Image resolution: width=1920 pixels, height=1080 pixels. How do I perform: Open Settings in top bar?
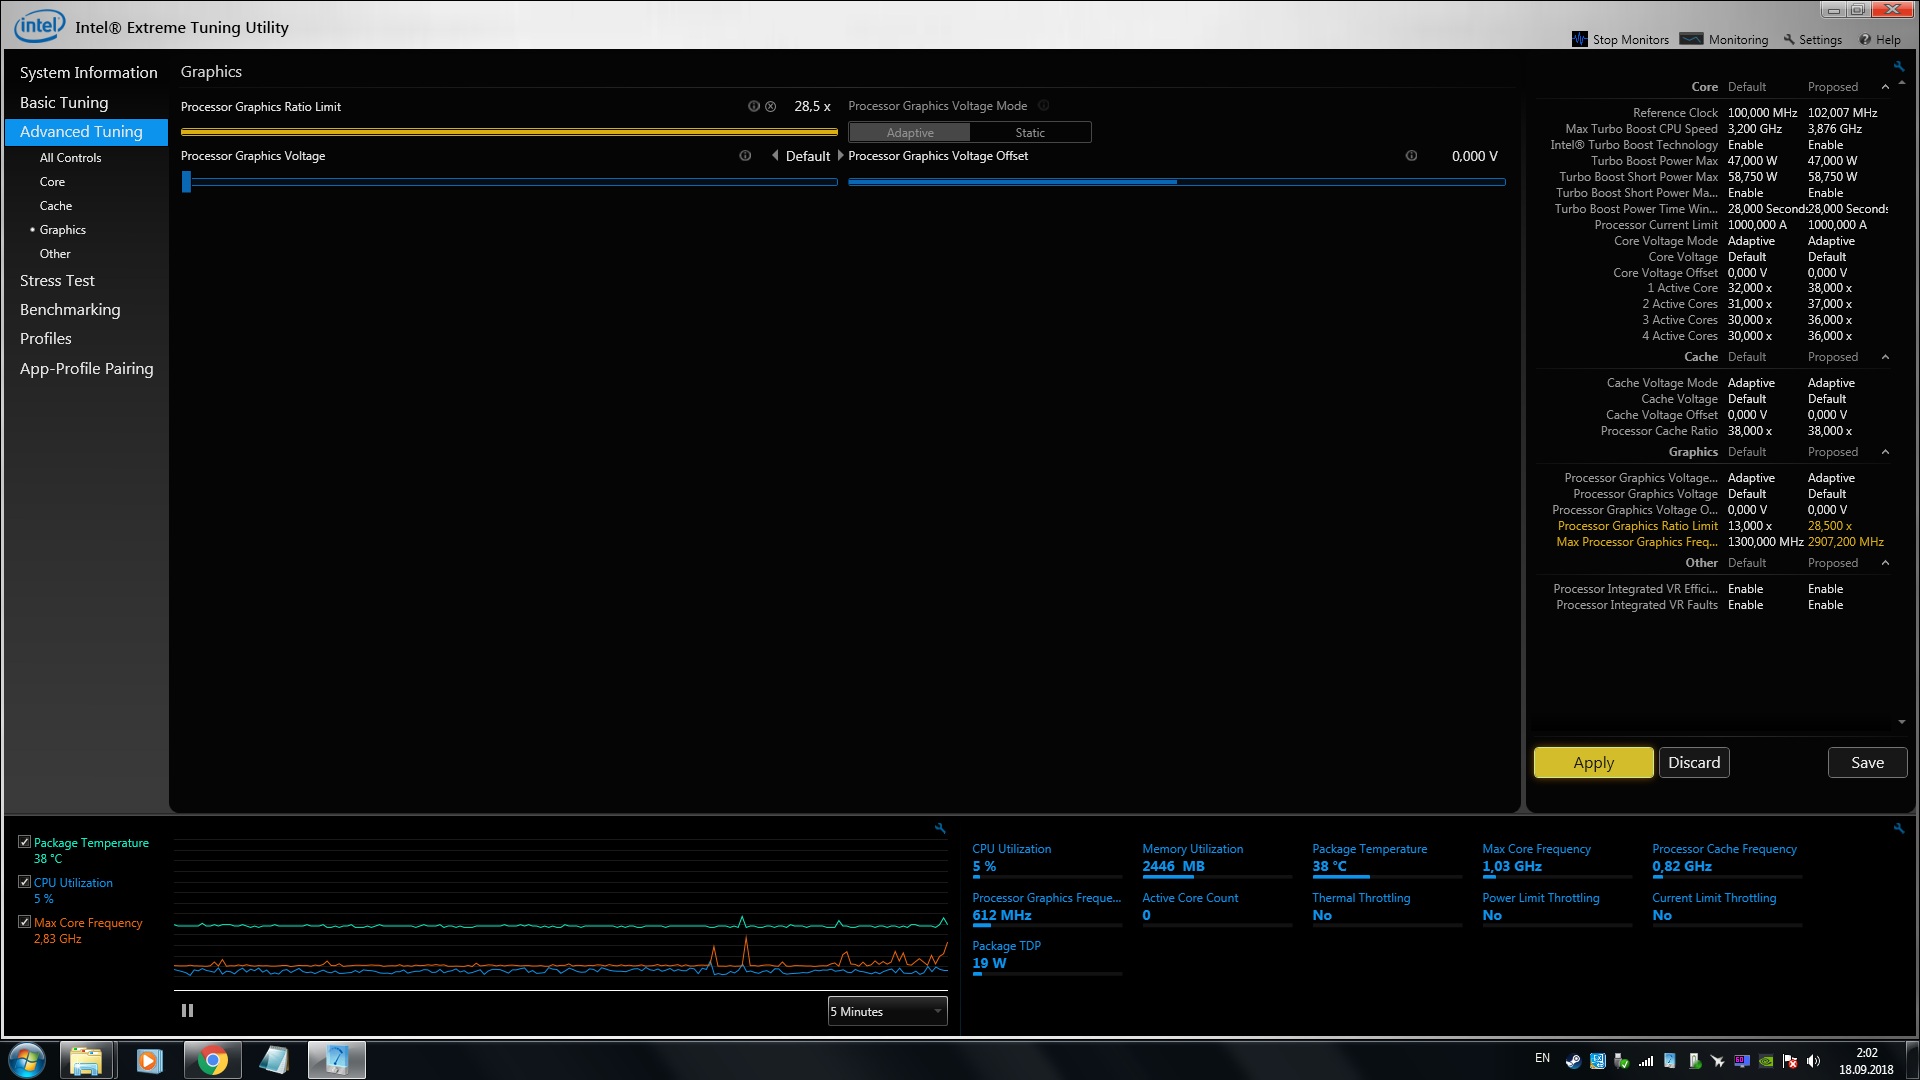[1813, 40]
